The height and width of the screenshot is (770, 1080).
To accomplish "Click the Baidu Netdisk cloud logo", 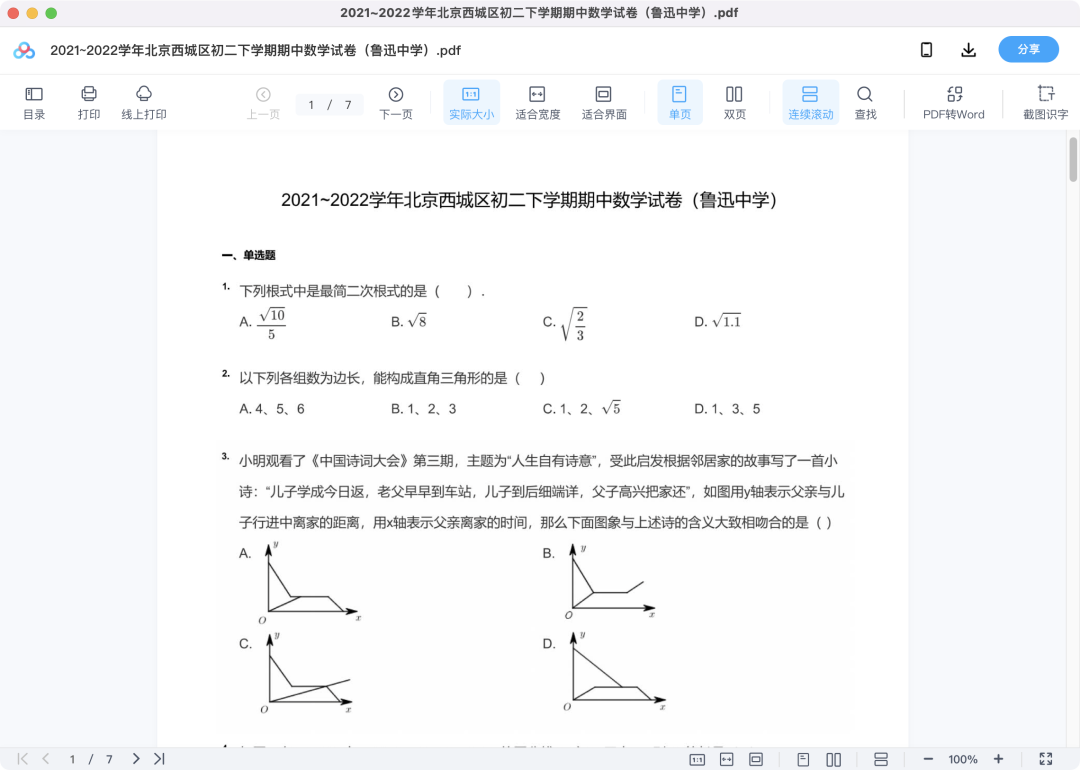I will tap(24, 50).
